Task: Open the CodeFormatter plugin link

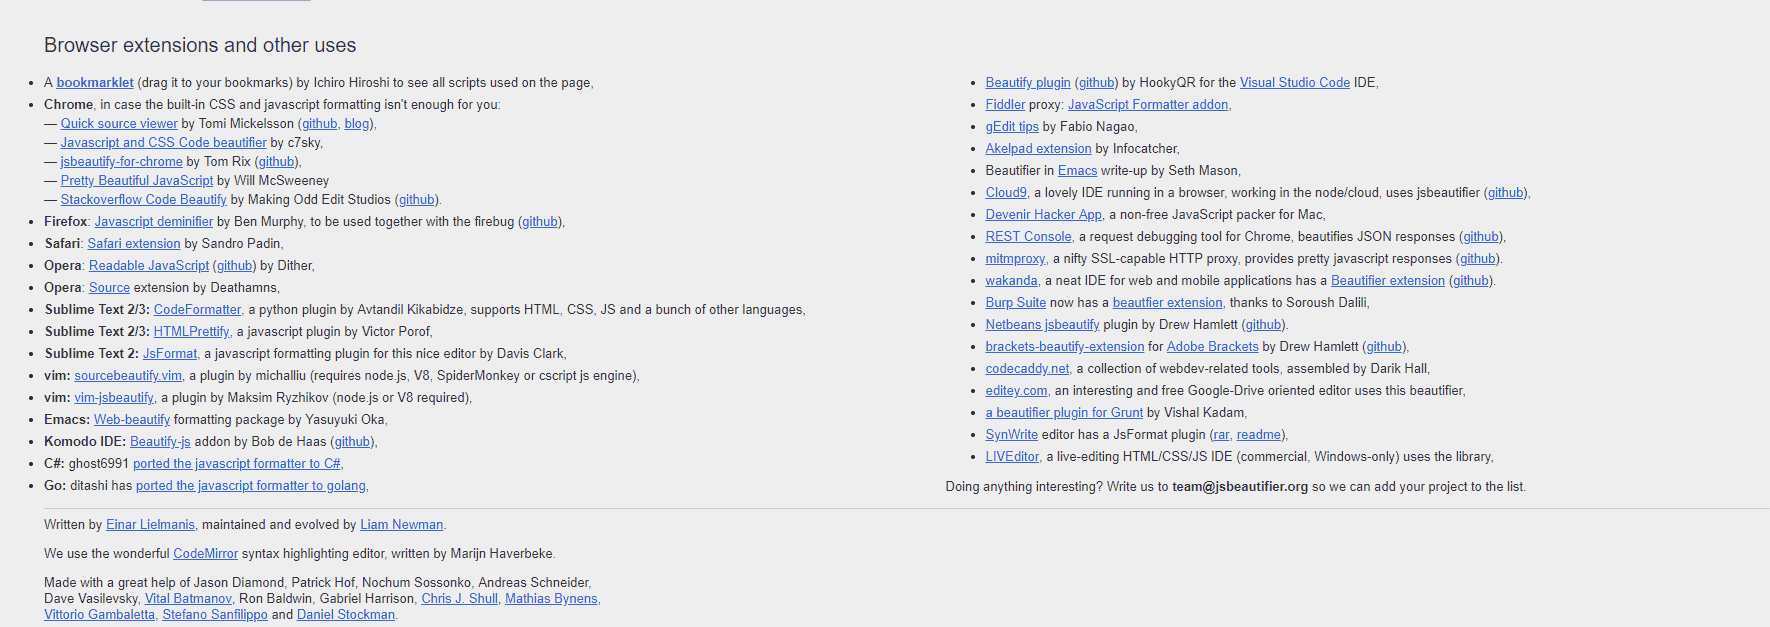Action: [x=197, y=310]
